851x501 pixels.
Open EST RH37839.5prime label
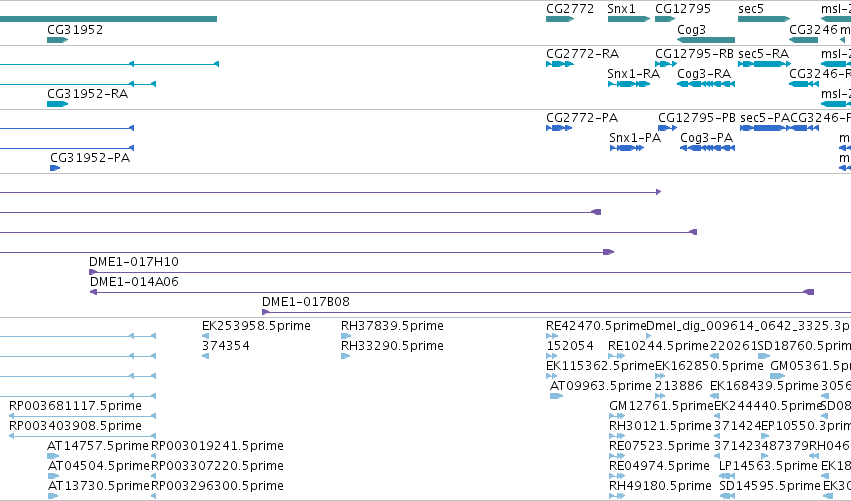tap(392, 326)
